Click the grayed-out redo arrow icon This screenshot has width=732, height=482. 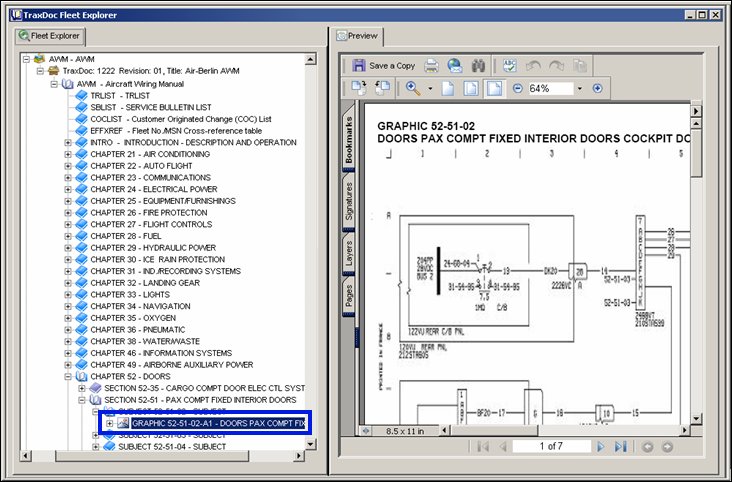(x=556, y=66)
